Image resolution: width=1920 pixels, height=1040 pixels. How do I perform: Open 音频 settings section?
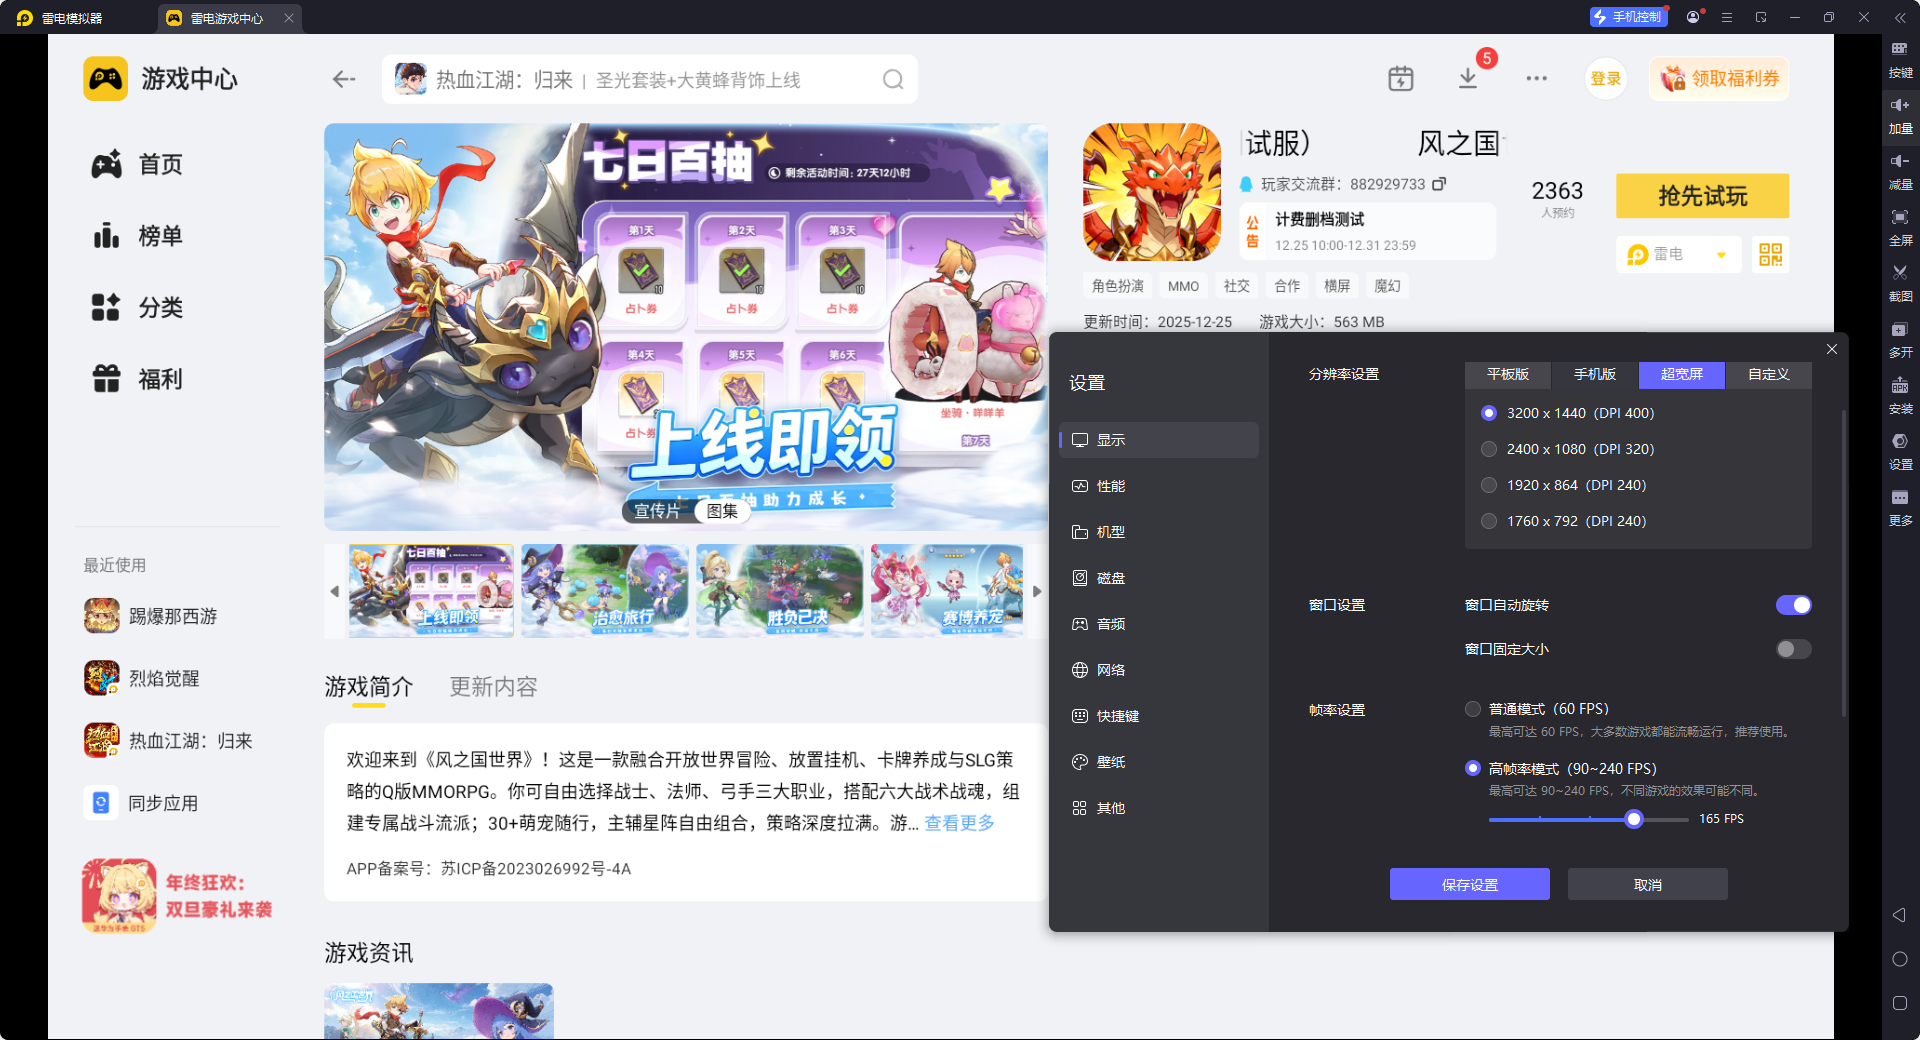pos(1159,624)
